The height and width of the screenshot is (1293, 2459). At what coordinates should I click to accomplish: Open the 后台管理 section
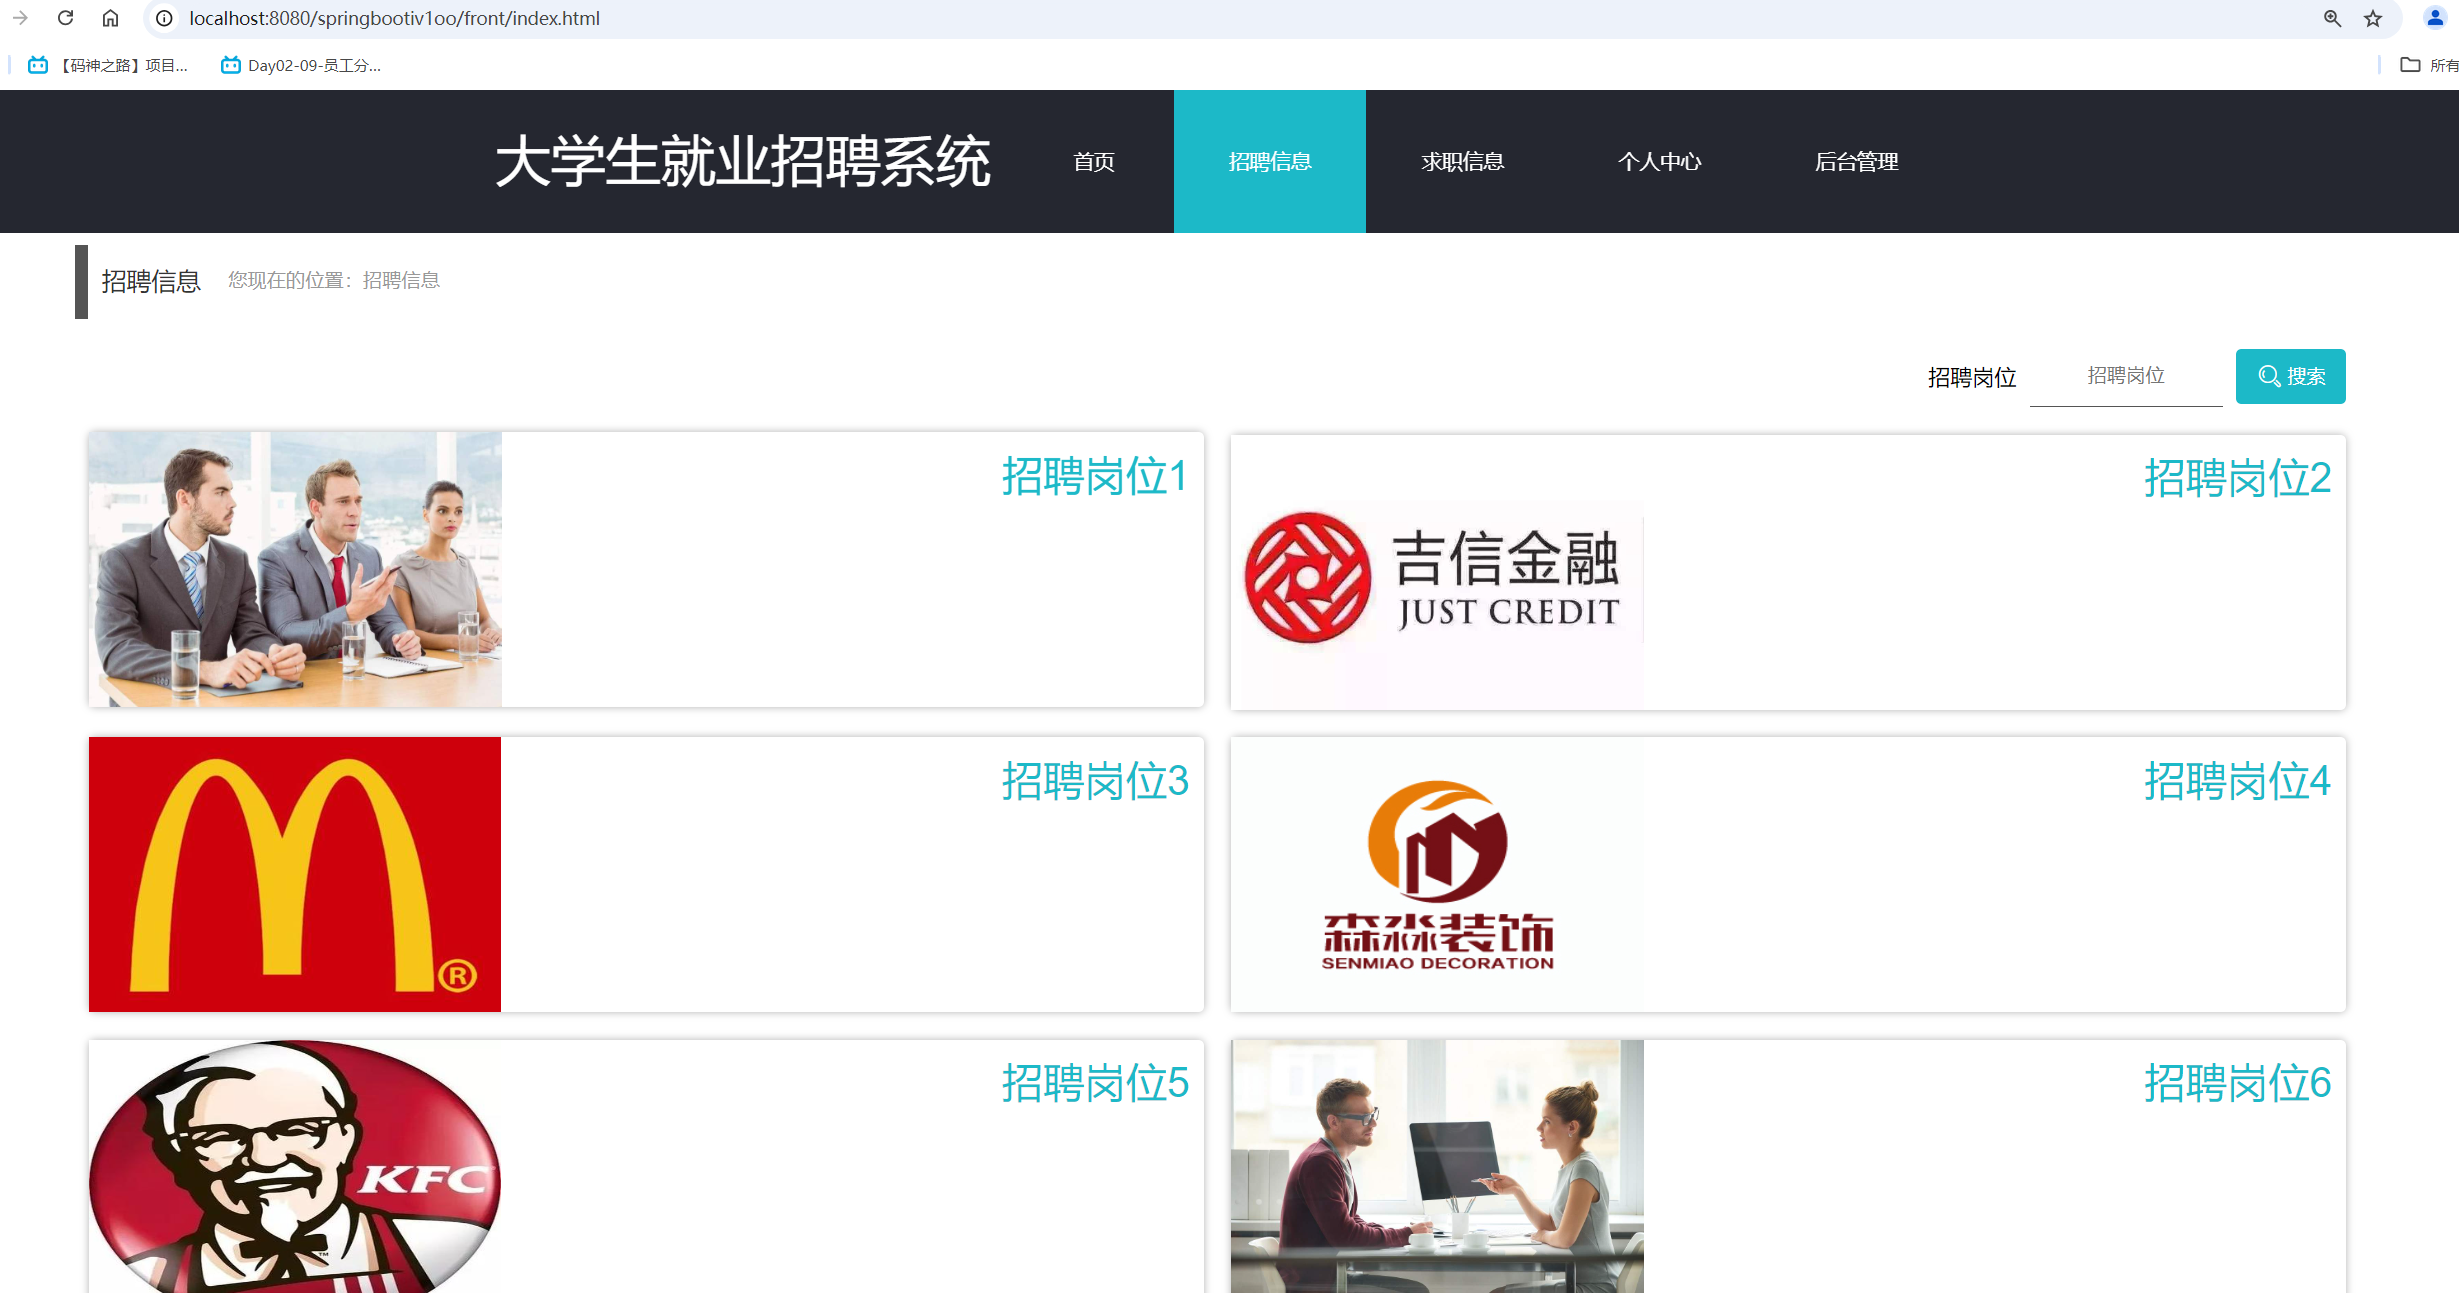[x=1857, y=161]
